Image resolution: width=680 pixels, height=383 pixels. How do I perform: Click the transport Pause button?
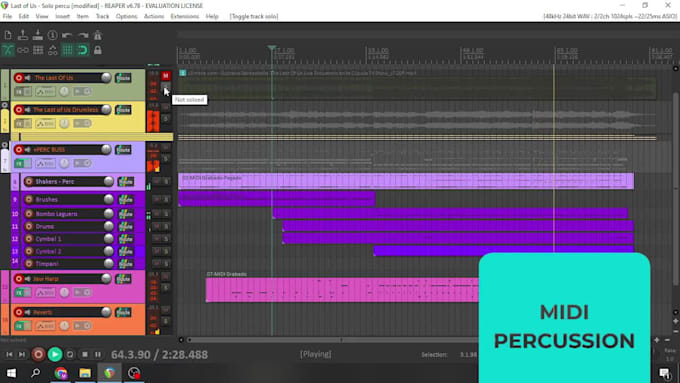point(98,355)
